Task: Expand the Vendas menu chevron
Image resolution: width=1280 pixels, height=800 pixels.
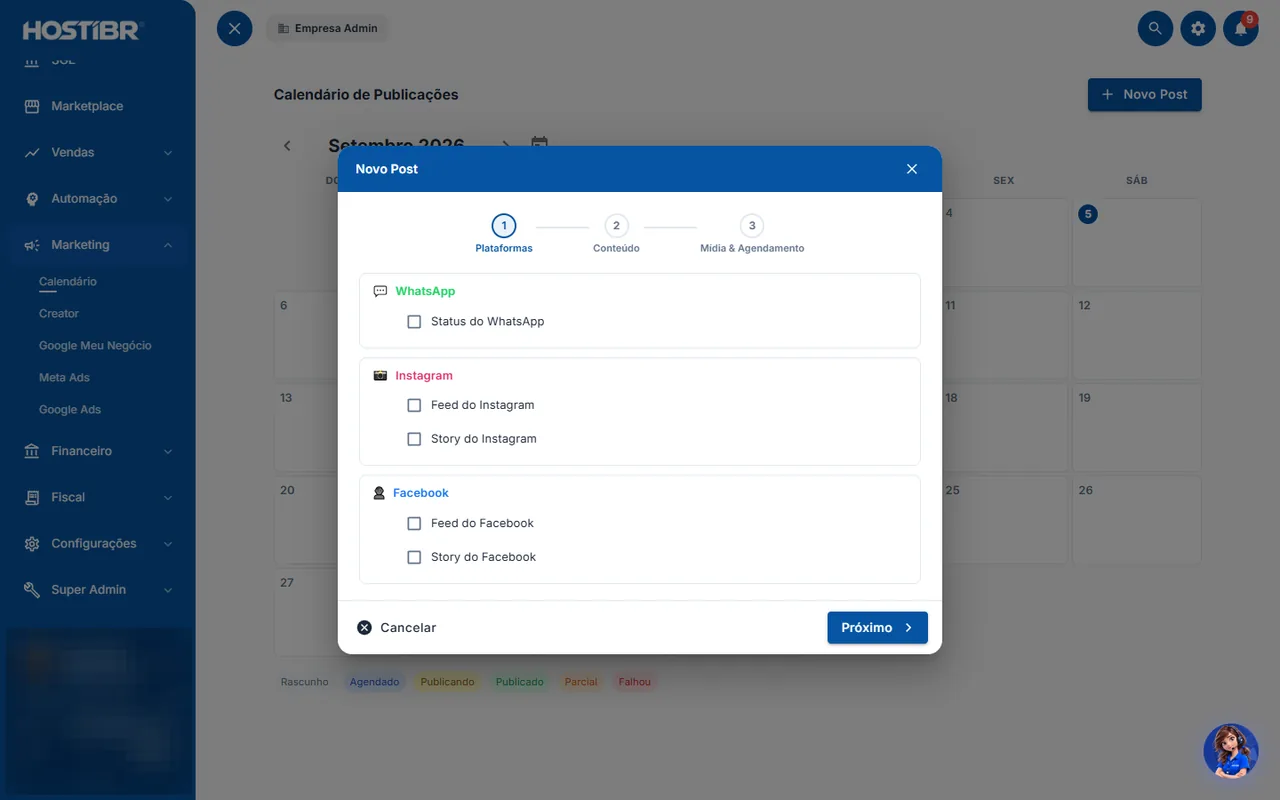Action: (x=168, y=153)
